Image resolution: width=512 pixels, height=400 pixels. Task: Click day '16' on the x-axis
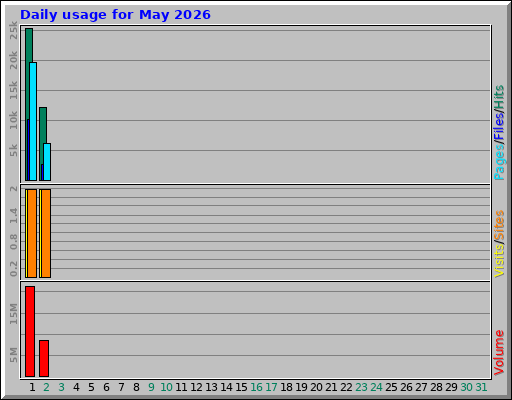coord(256,387)
